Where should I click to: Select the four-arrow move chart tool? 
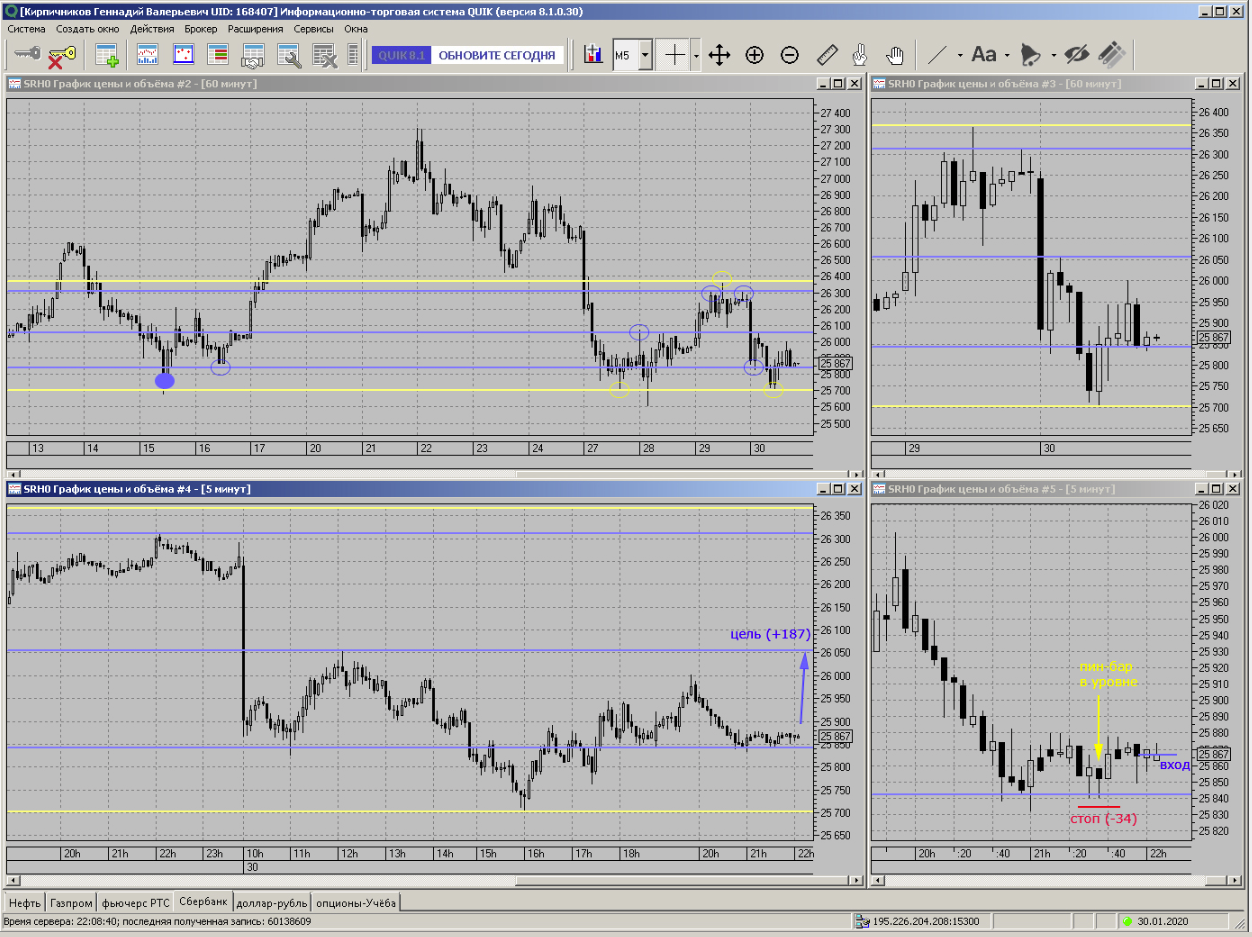click(x=719, y=55)
